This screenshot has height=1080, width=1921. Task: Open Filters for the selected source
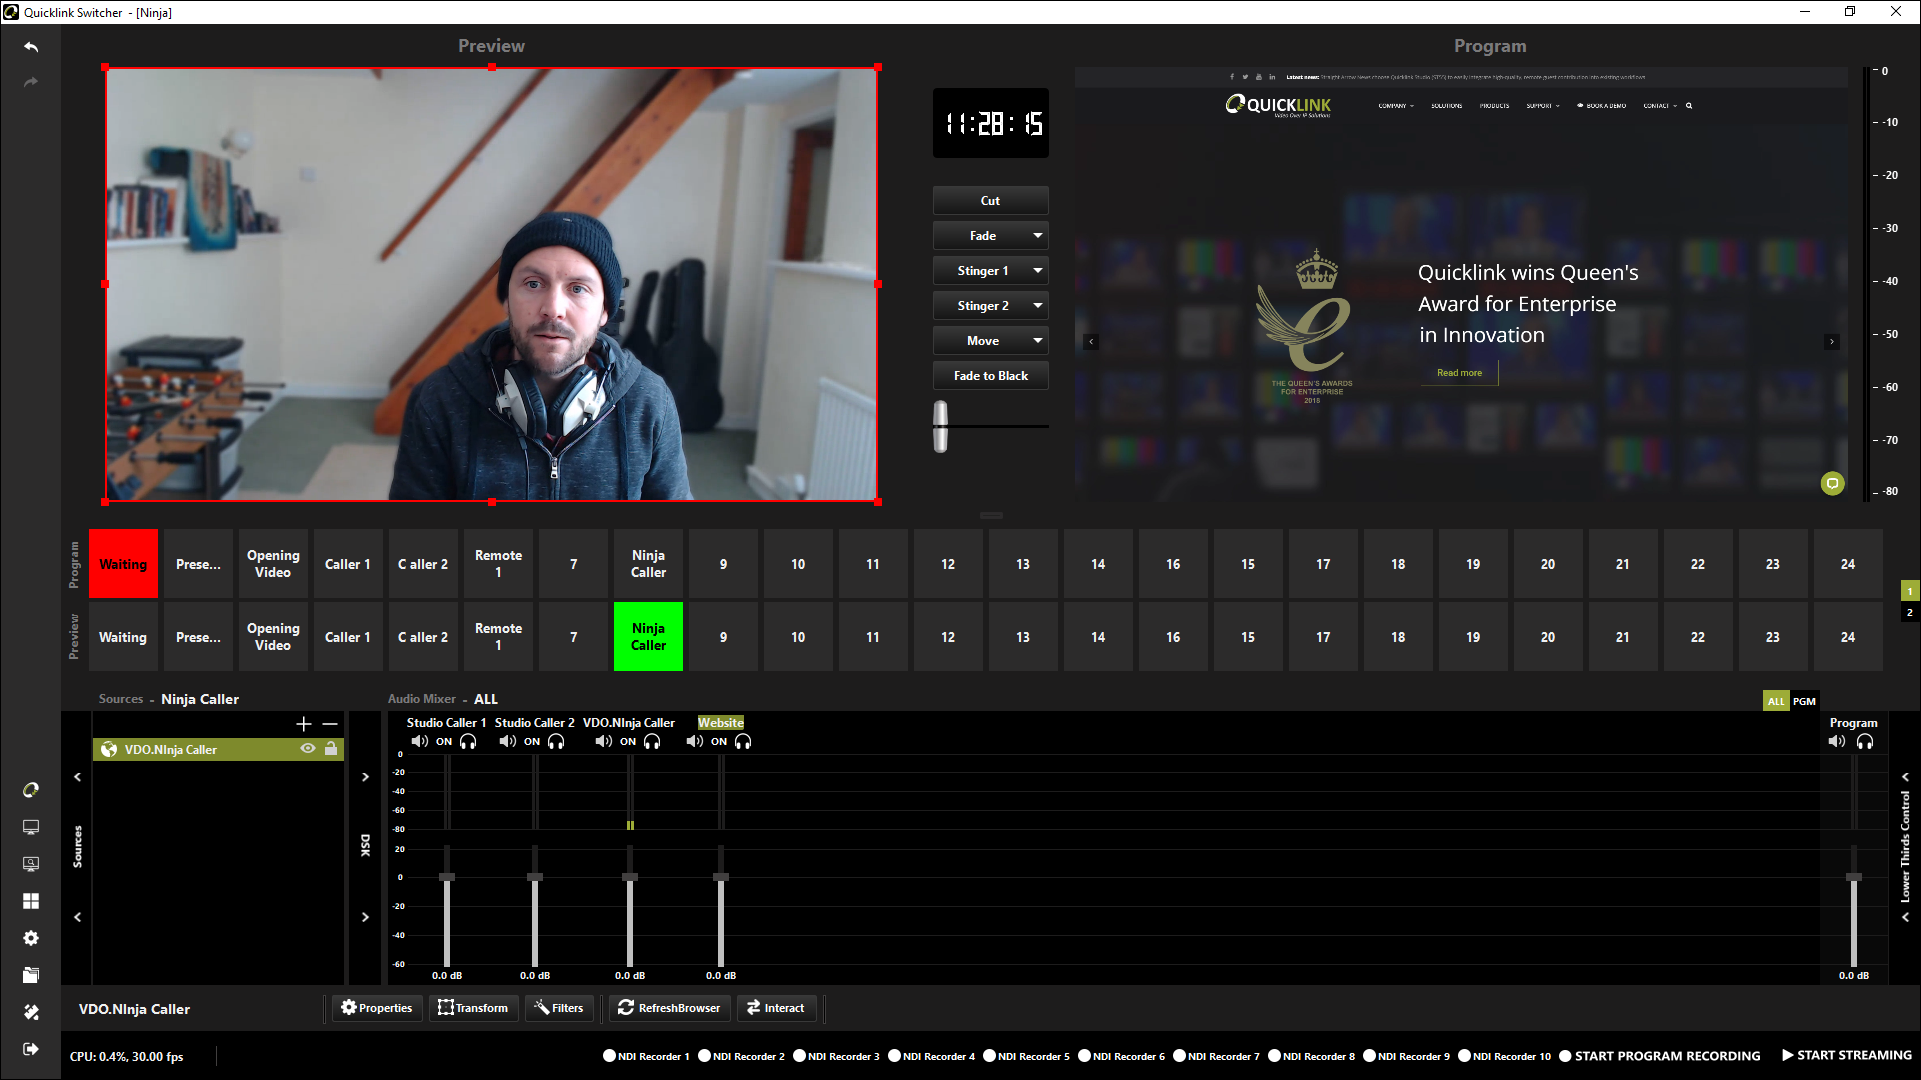[x=559, y=1008]
